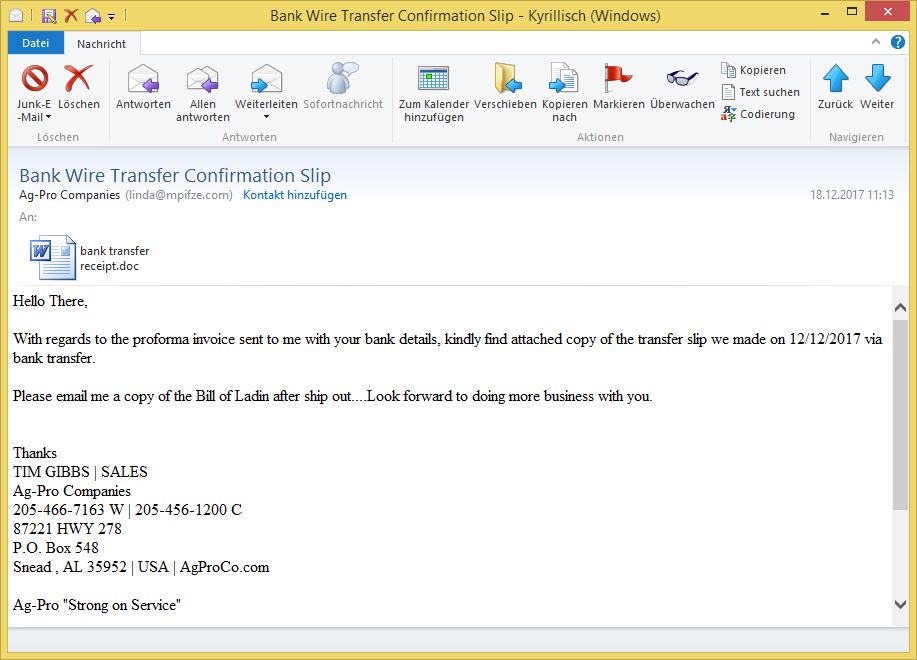Click the red X delete icon in title bar
Image resolution: width=917 pixels, height=660 pixels.
(71, 15)
